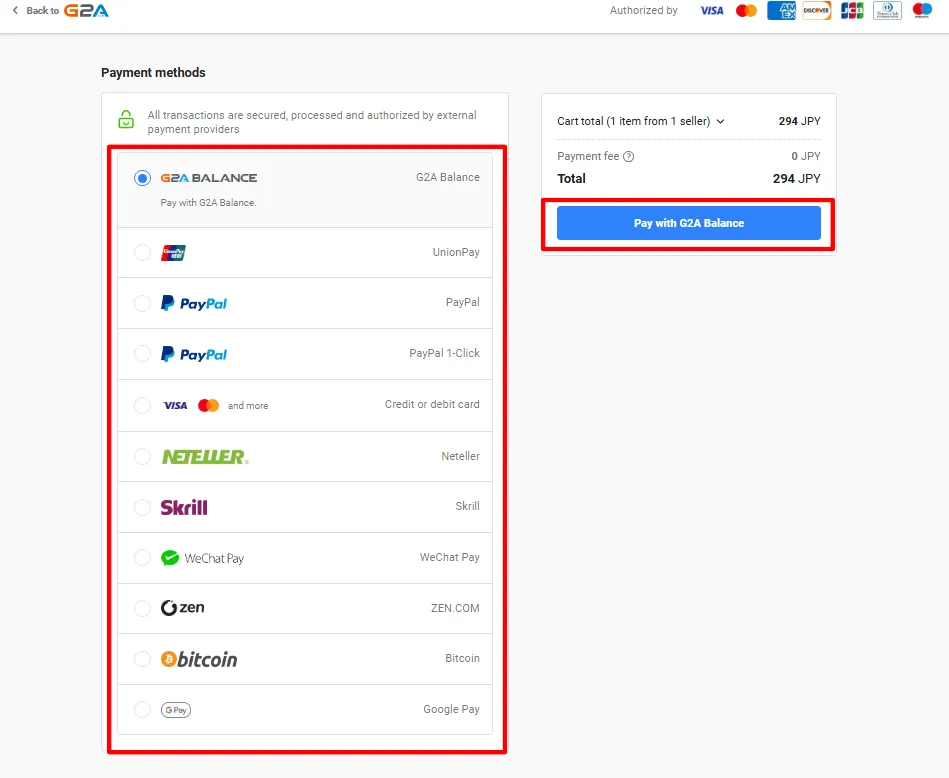The height and width of the screenshot is (778, 949).
Task: Click the 'ZEN.COM' label text
Action: coord(455,608)
